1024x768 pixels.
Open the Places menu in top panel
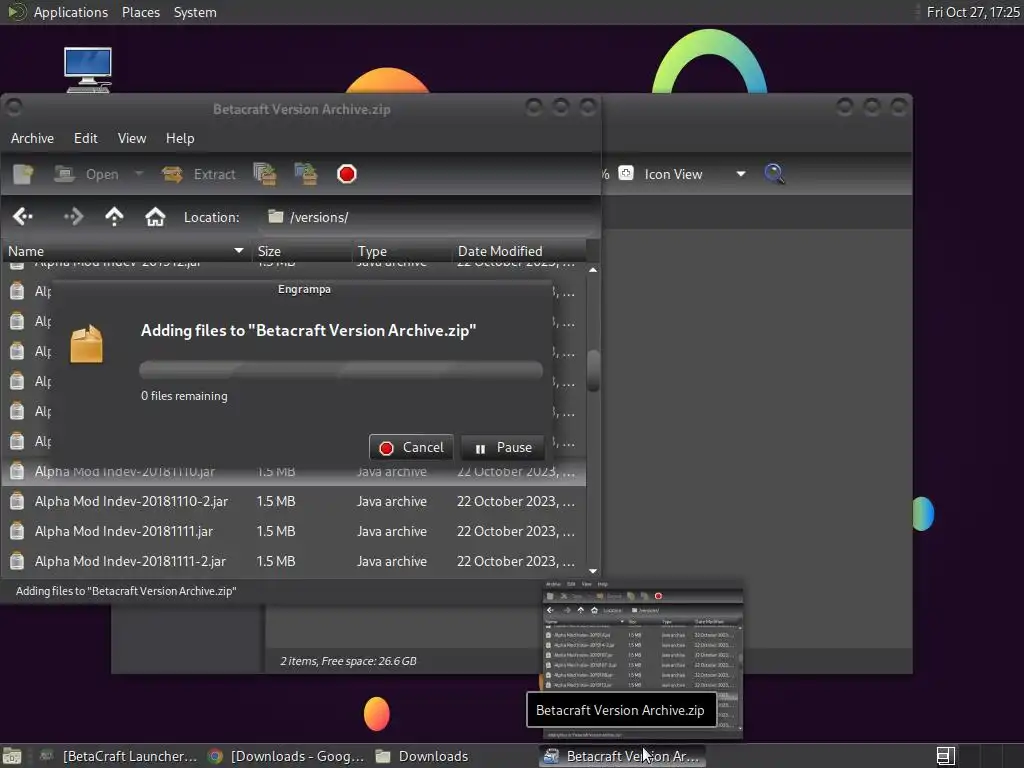[141, 12]
